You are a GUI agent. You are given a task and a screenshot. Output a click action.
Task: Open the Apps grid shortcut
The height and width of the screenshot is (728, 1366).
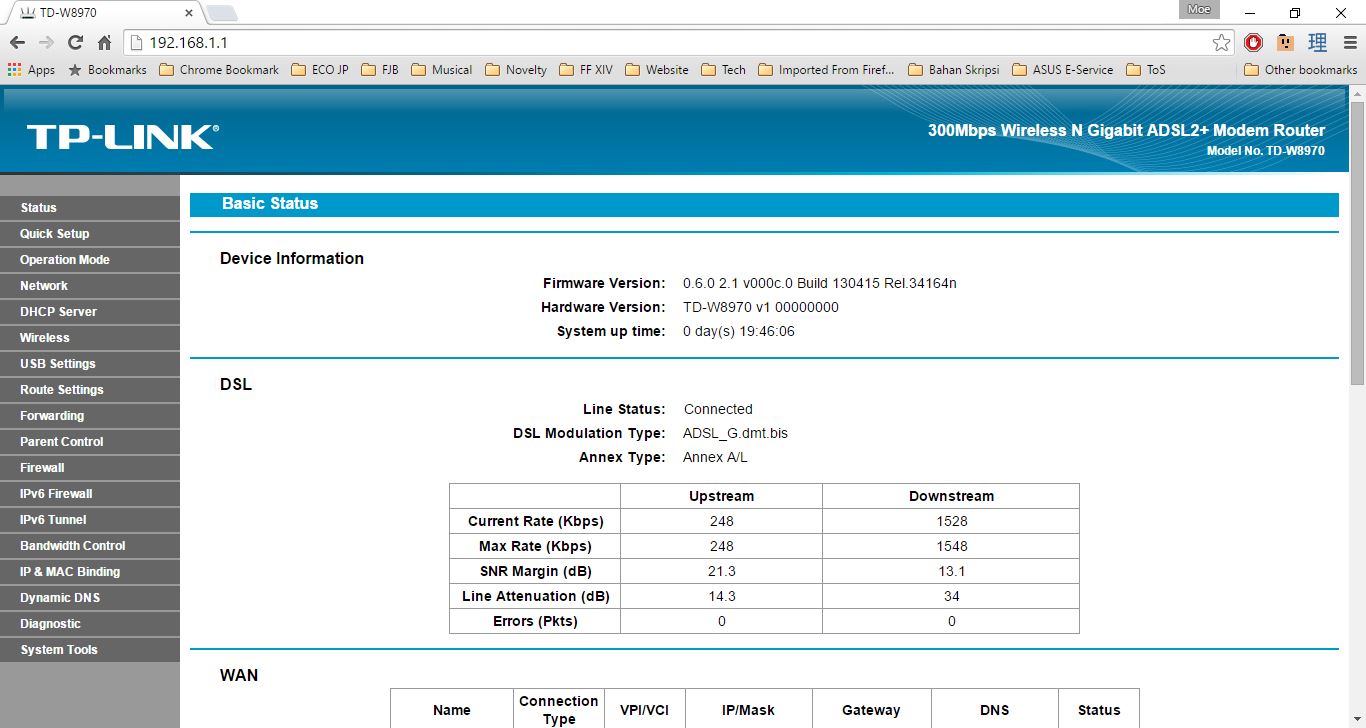(13, 69)
